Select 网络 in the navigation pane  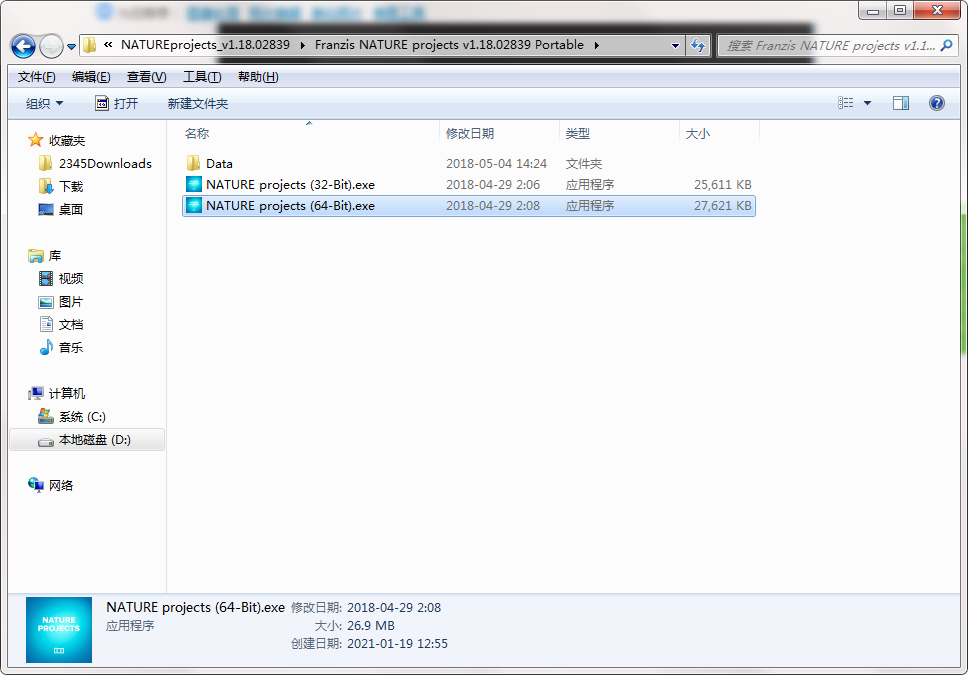tap(61, 485)
